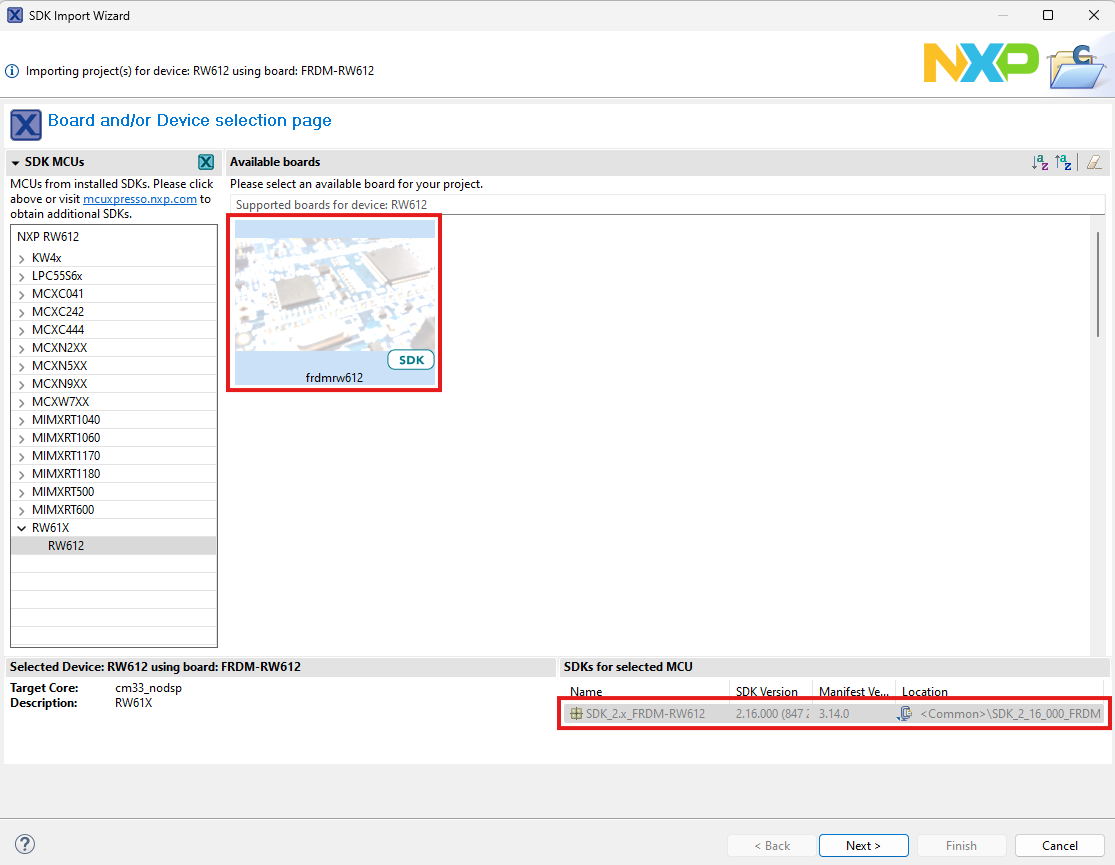
Task: Click the SDK_2.x_FRDM-RW612 package icon
Action: (576, 714)
